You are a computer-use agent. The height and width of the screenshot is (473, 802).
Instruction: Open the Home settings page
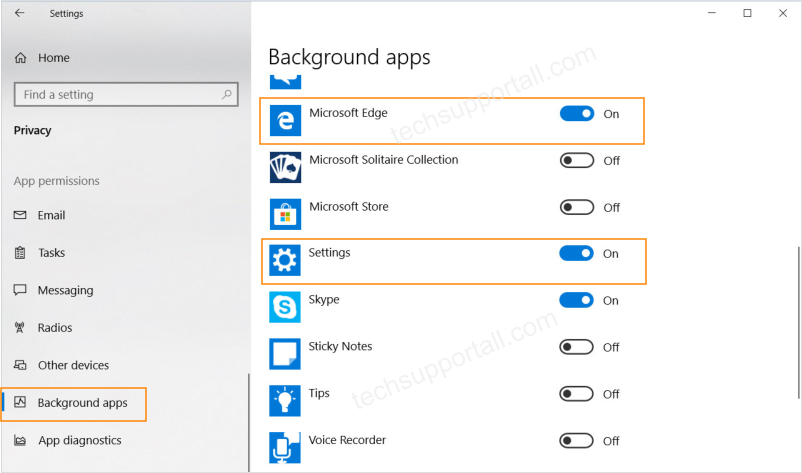(x=54, y=58)
